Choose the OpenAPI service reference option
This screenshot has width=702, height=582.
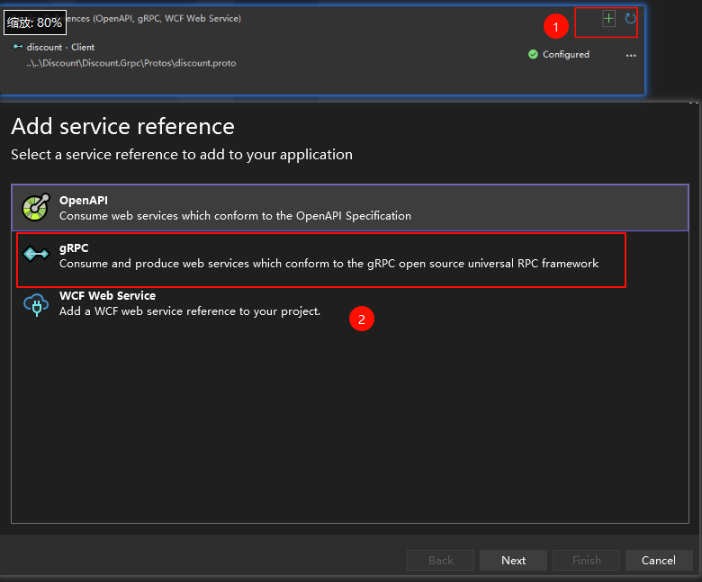[x=350, y=208]
